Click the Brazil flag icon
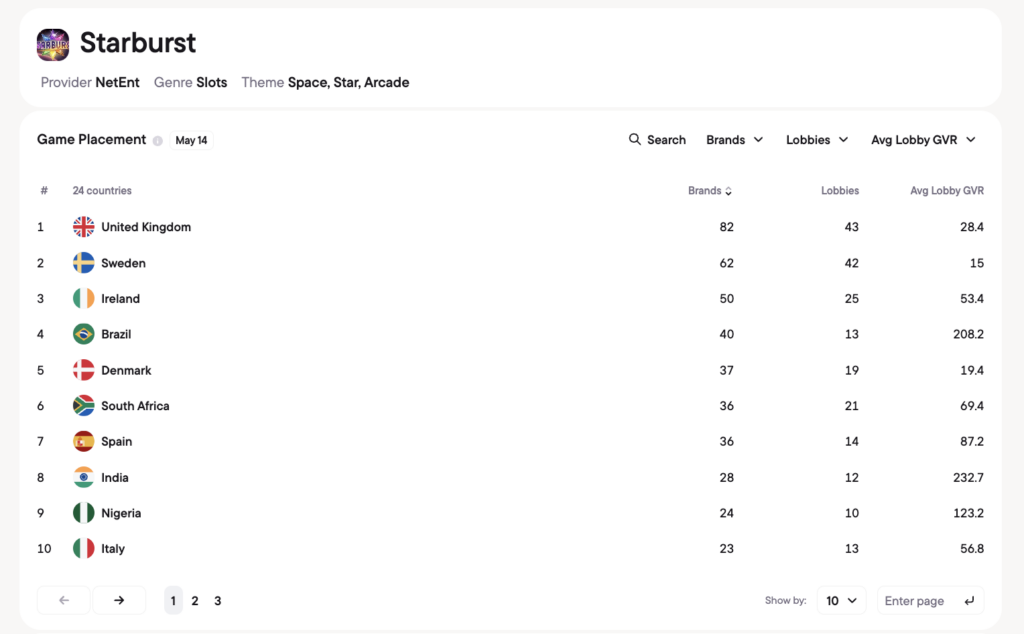Image resolution: width=1024 pixels, height=634 pixels. (x=84, y=334)
